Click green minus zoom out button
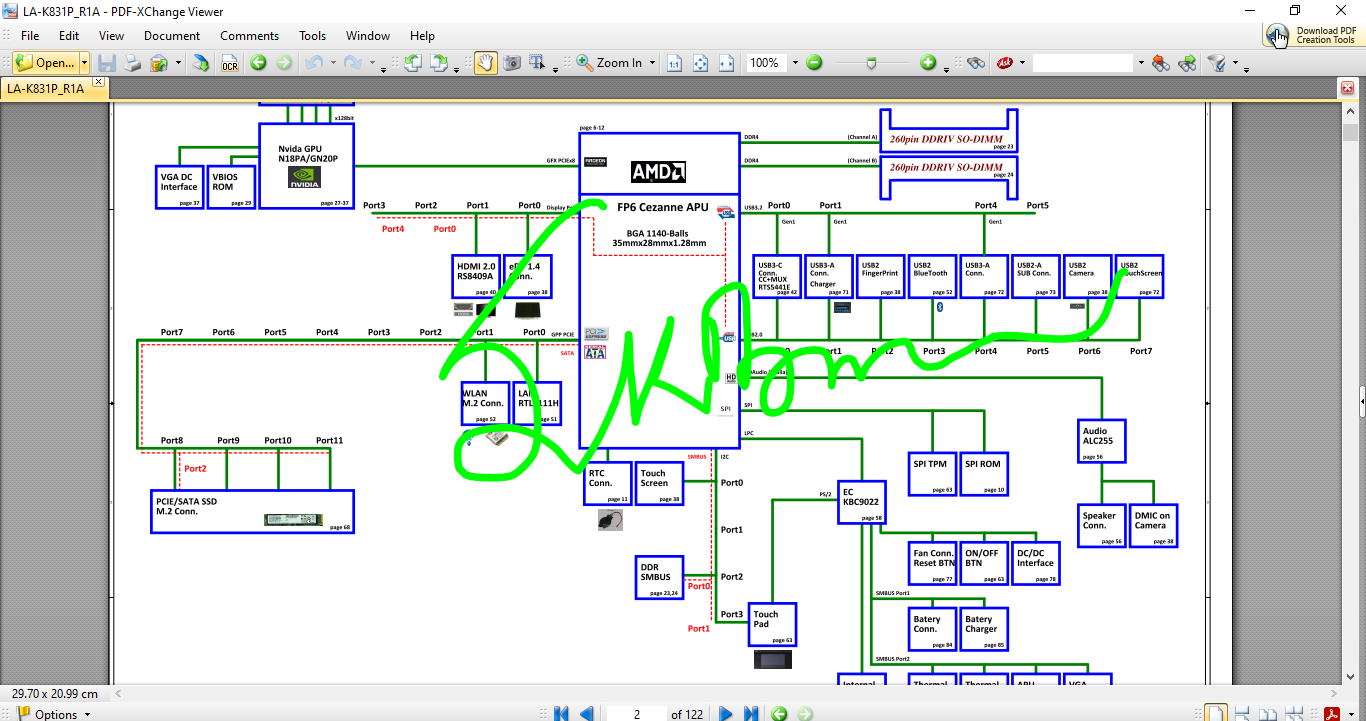The image size is (1366, 721). tap(814, 63)
